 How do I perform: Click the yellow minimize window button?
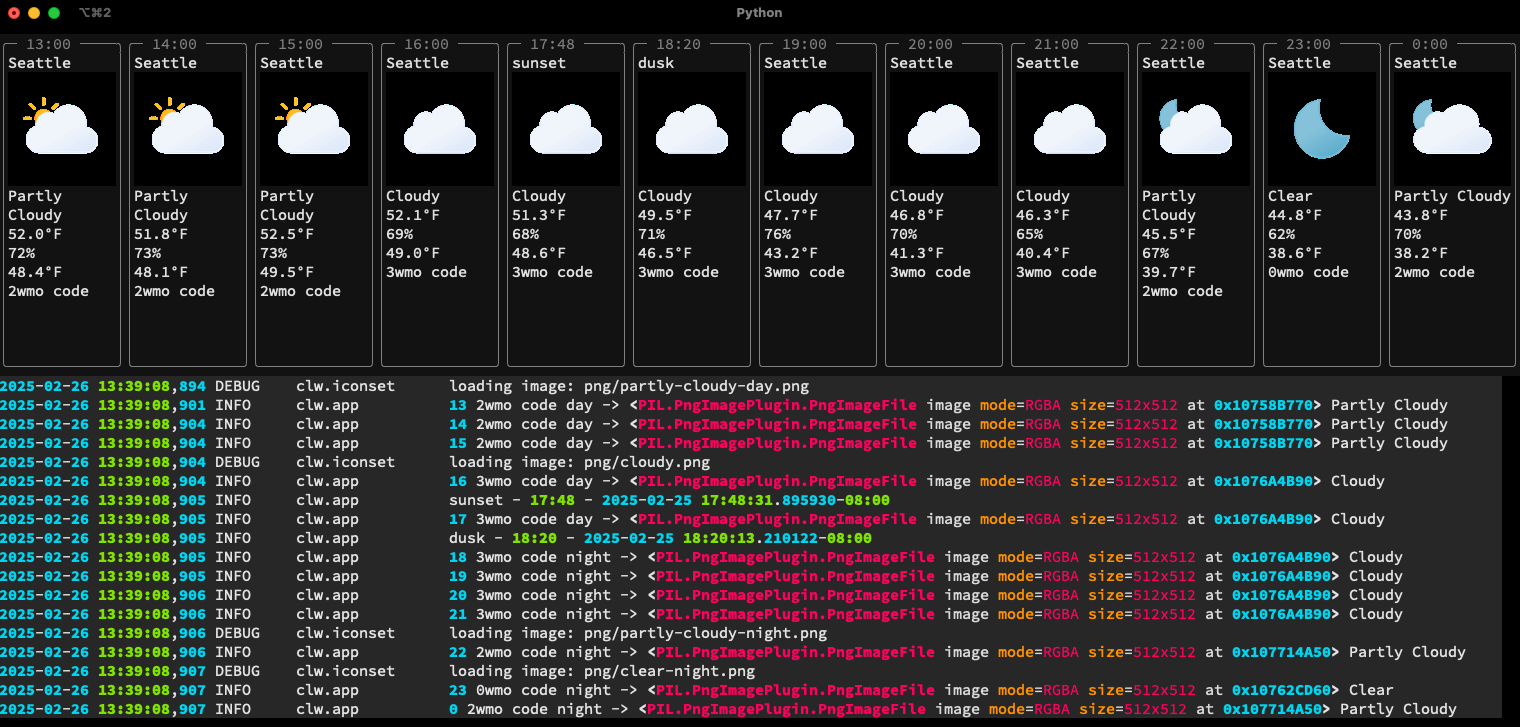click(x=34, y=13)
